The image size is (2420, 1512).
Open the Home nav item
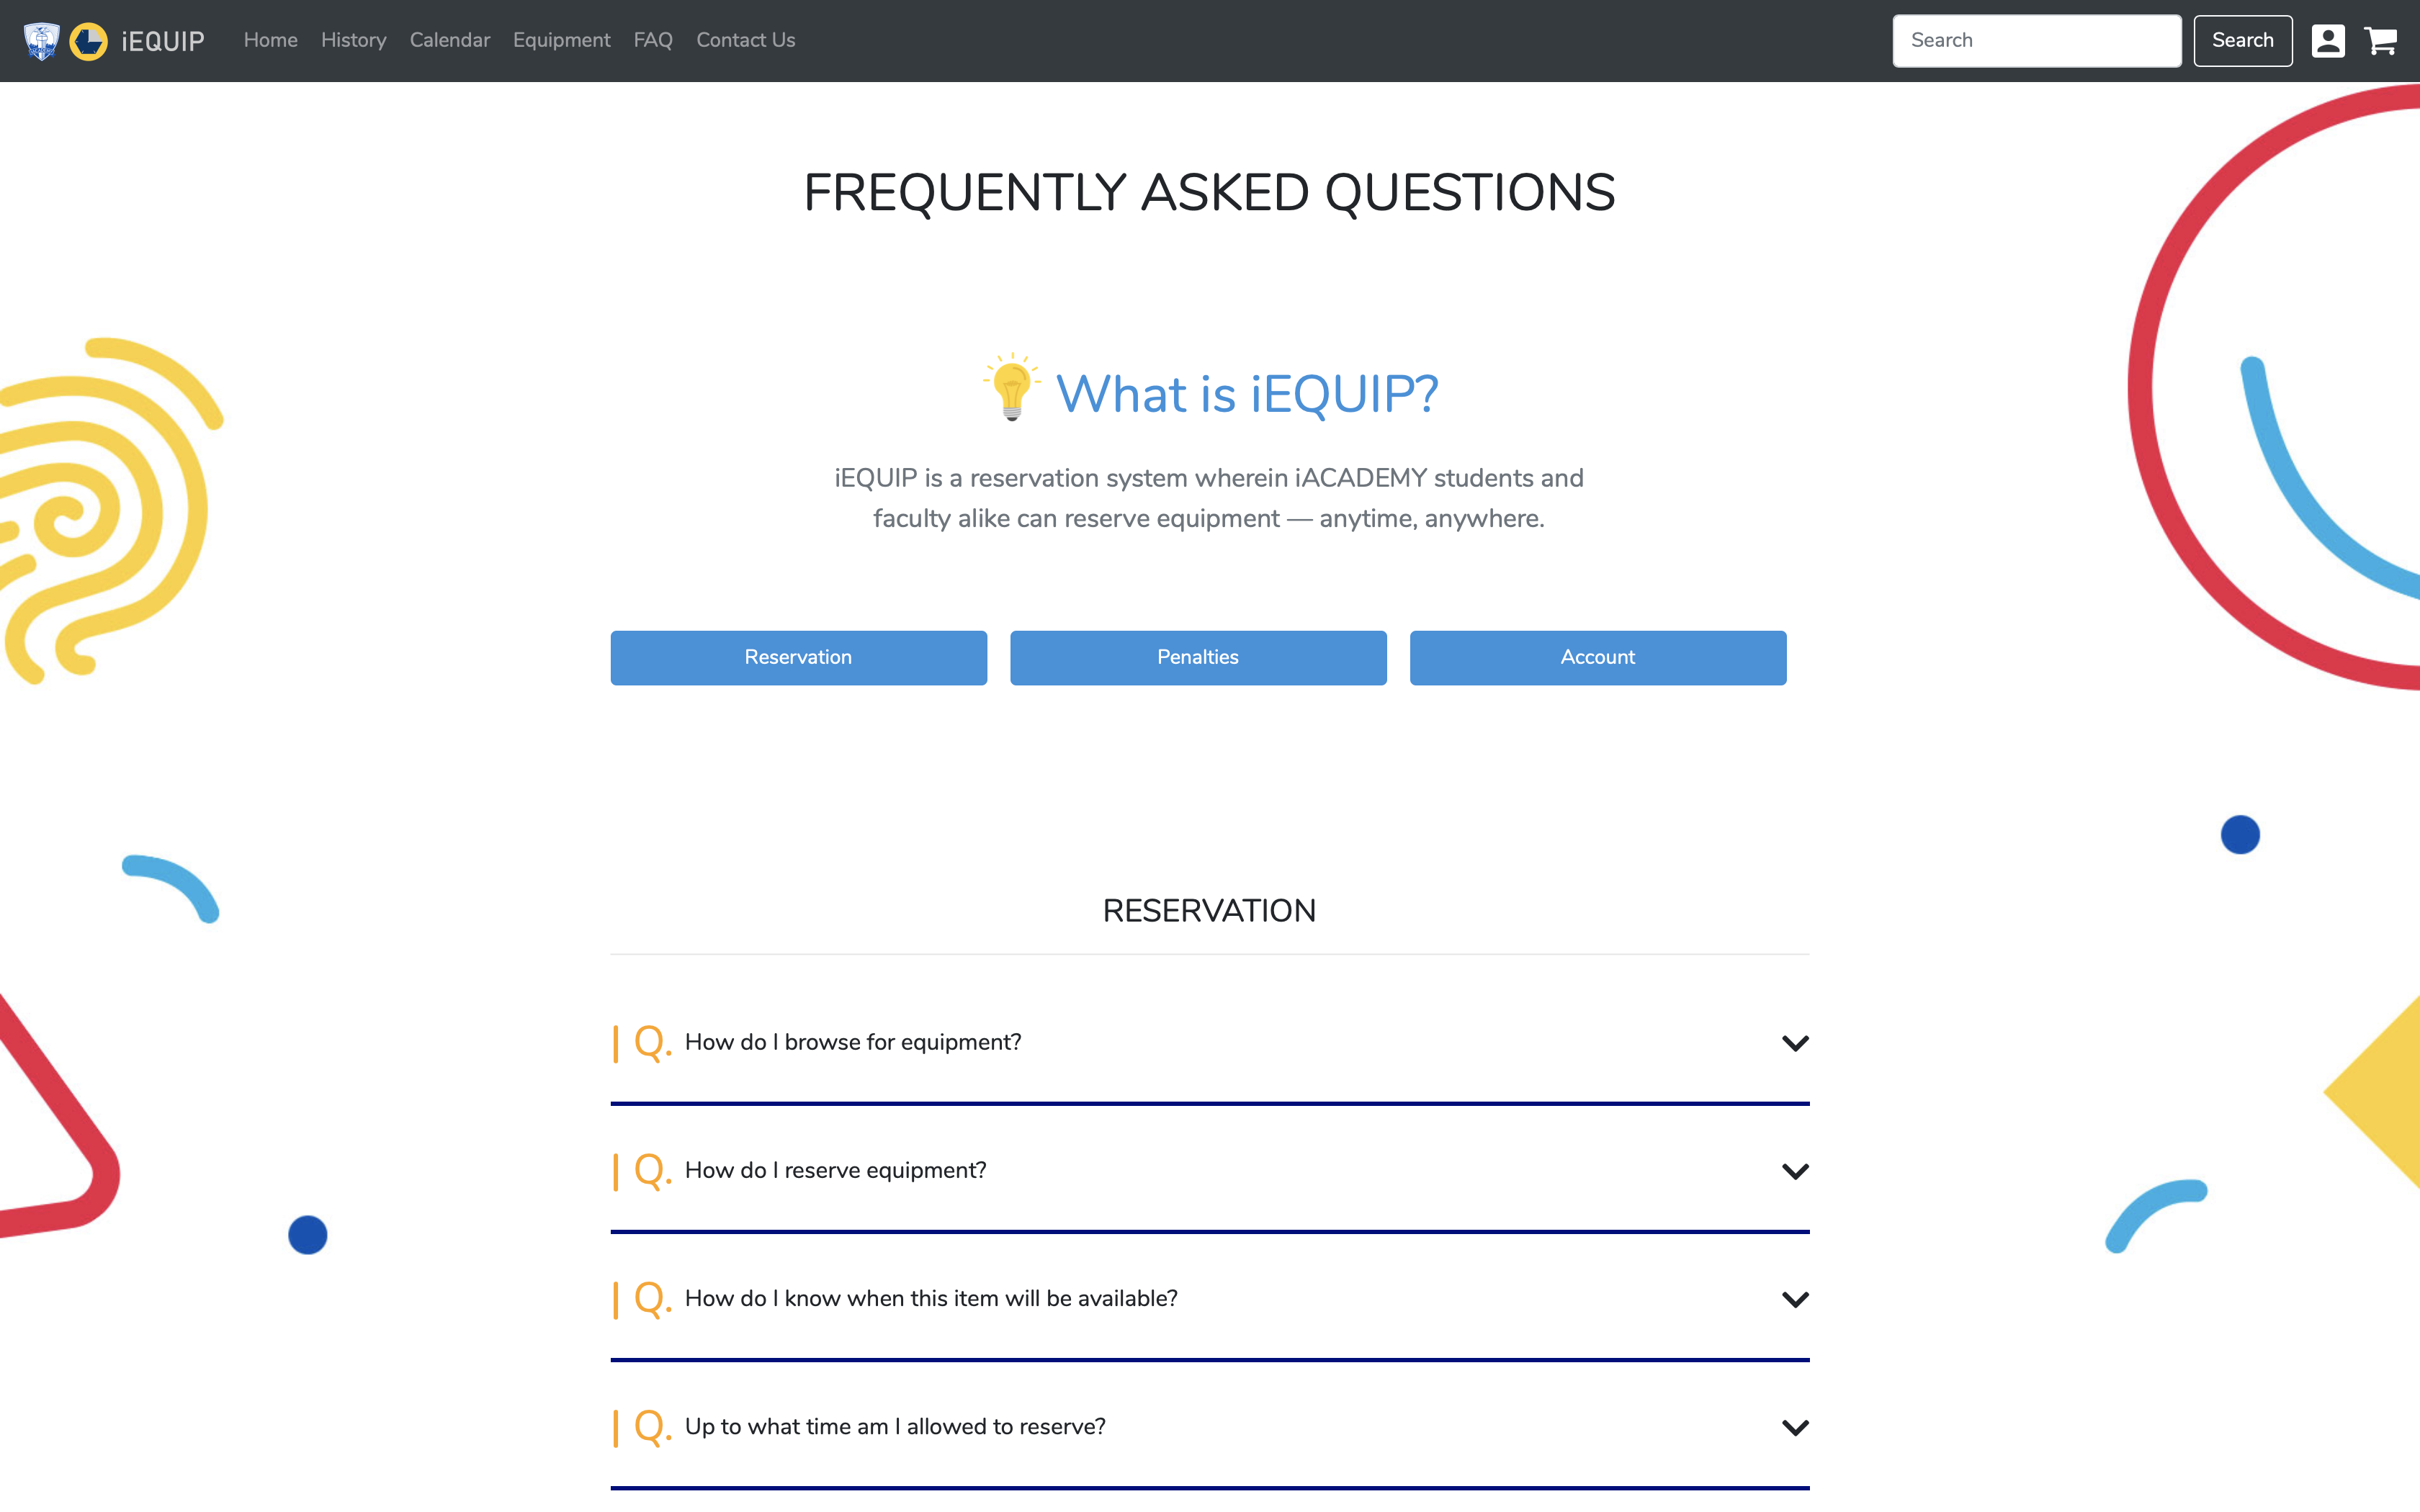[271, 40]
